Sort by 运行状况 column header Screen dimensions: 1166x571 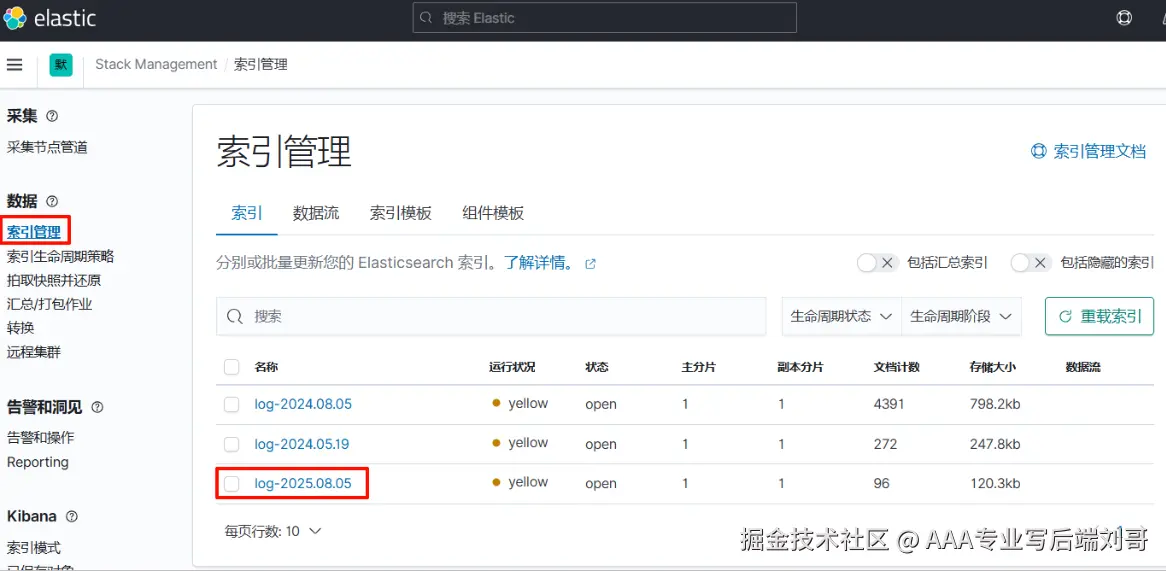[x=512, y=367]
